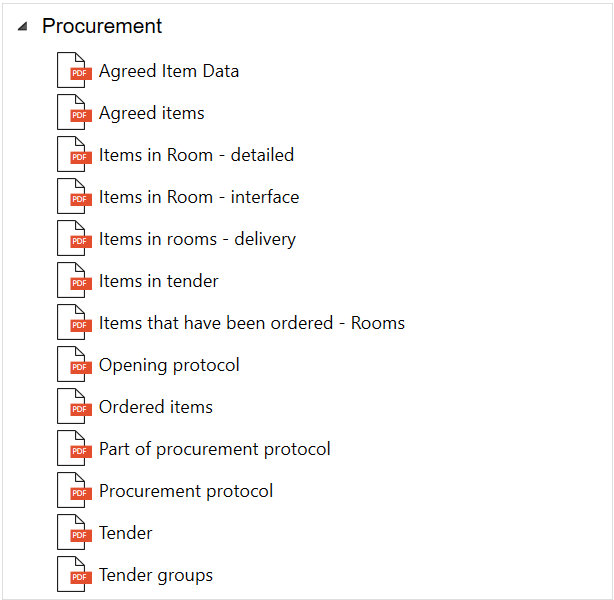Choose the Ordered items report
The image size is (614, 600).
click(x=155, y=407)
